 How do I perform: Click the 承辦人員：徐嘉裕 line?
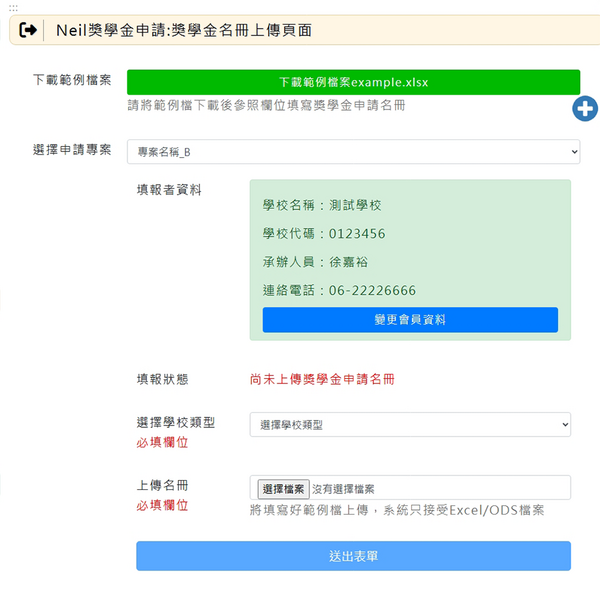[x=315, y=262]
